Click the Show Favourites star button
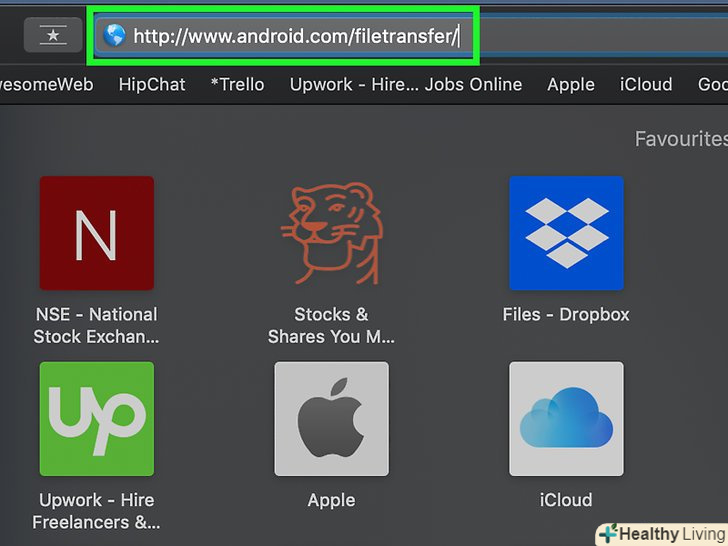728x546 pixels. coord(53,35)
